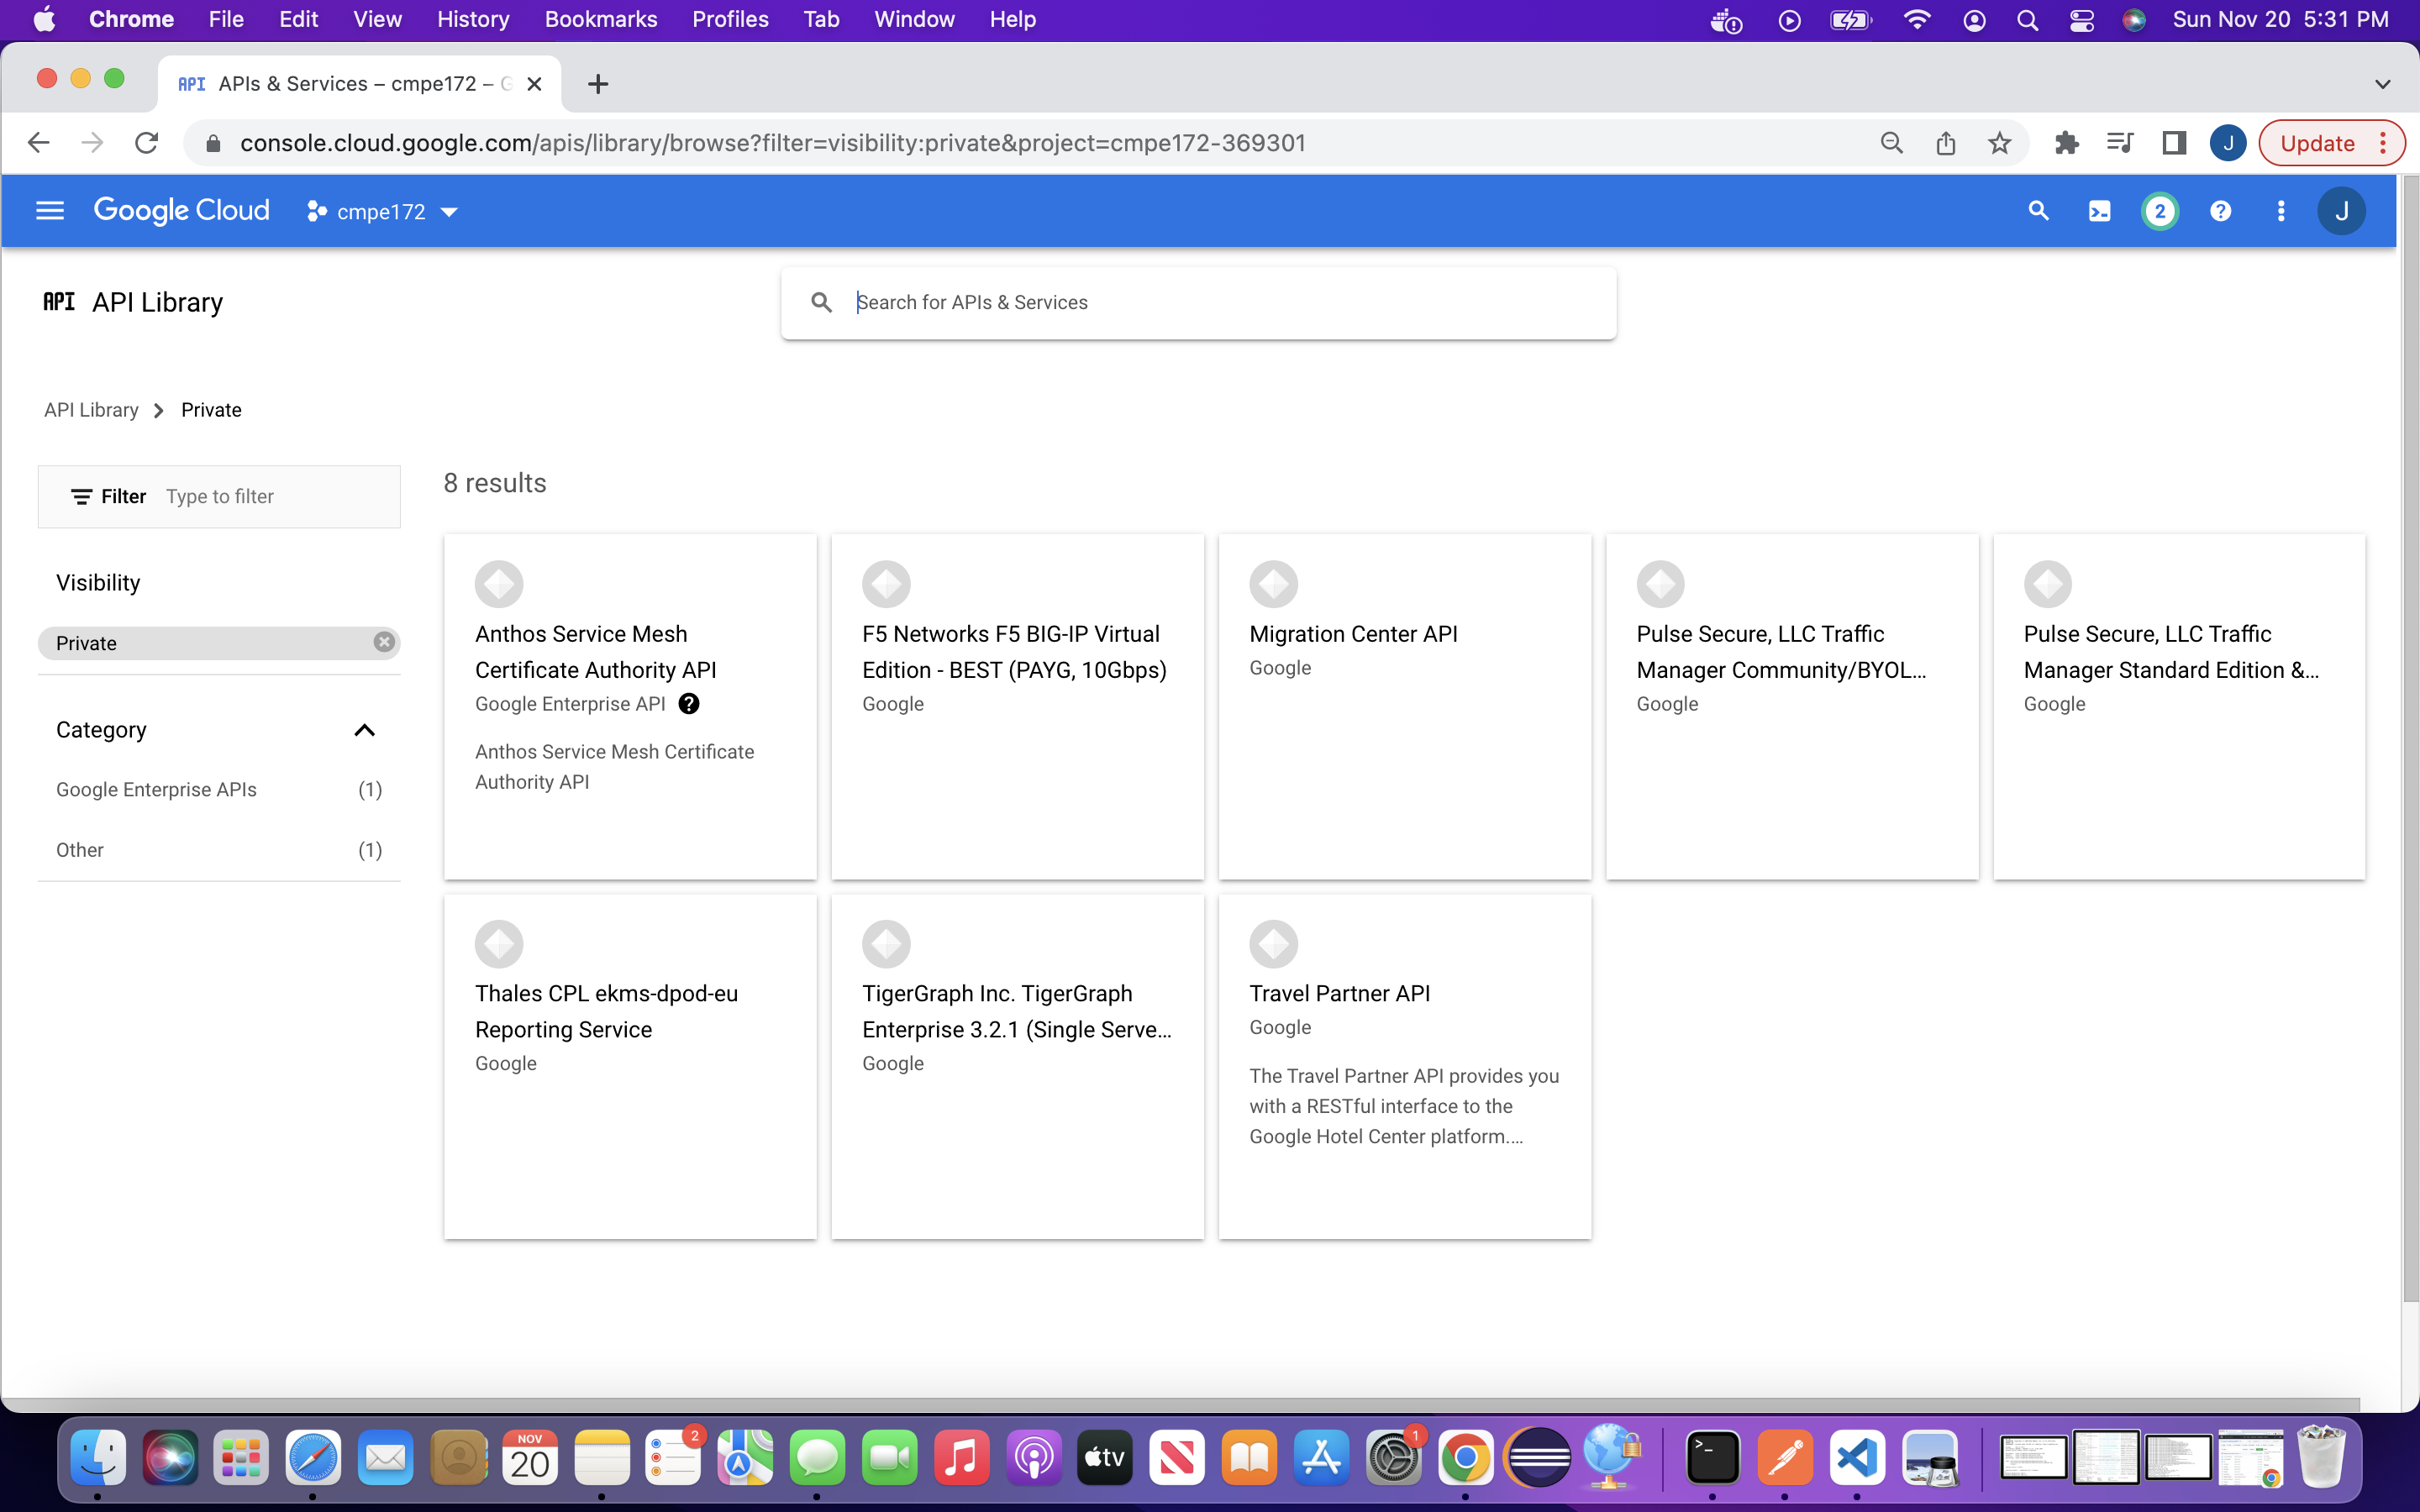Go to API Library breadcrumb link

pos(91,410)
